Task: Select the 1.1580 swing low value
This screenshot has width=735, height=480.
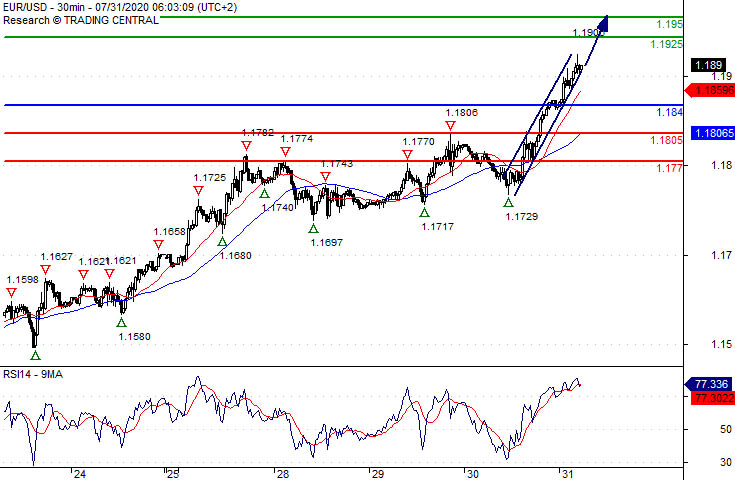Action: [x=135, y=337]
